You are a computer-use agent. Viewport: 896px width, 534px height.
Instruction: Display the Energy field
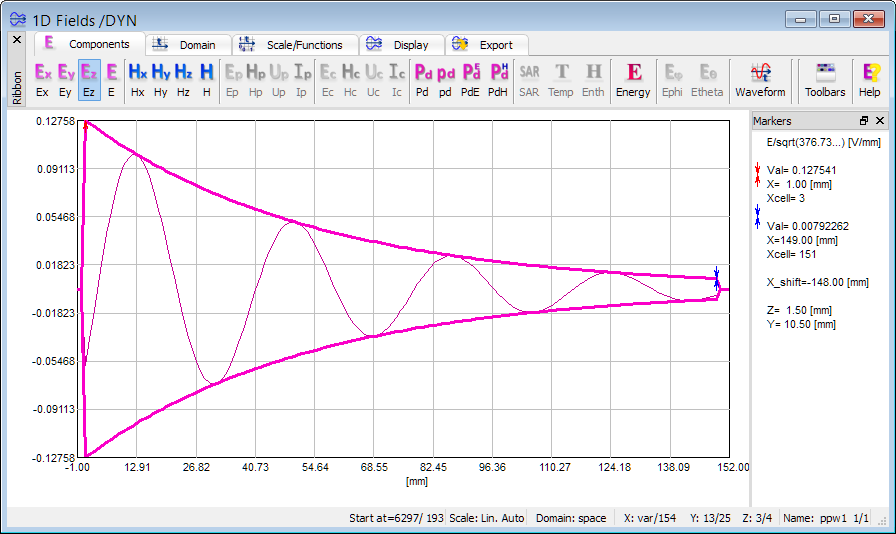coord(633,80)
